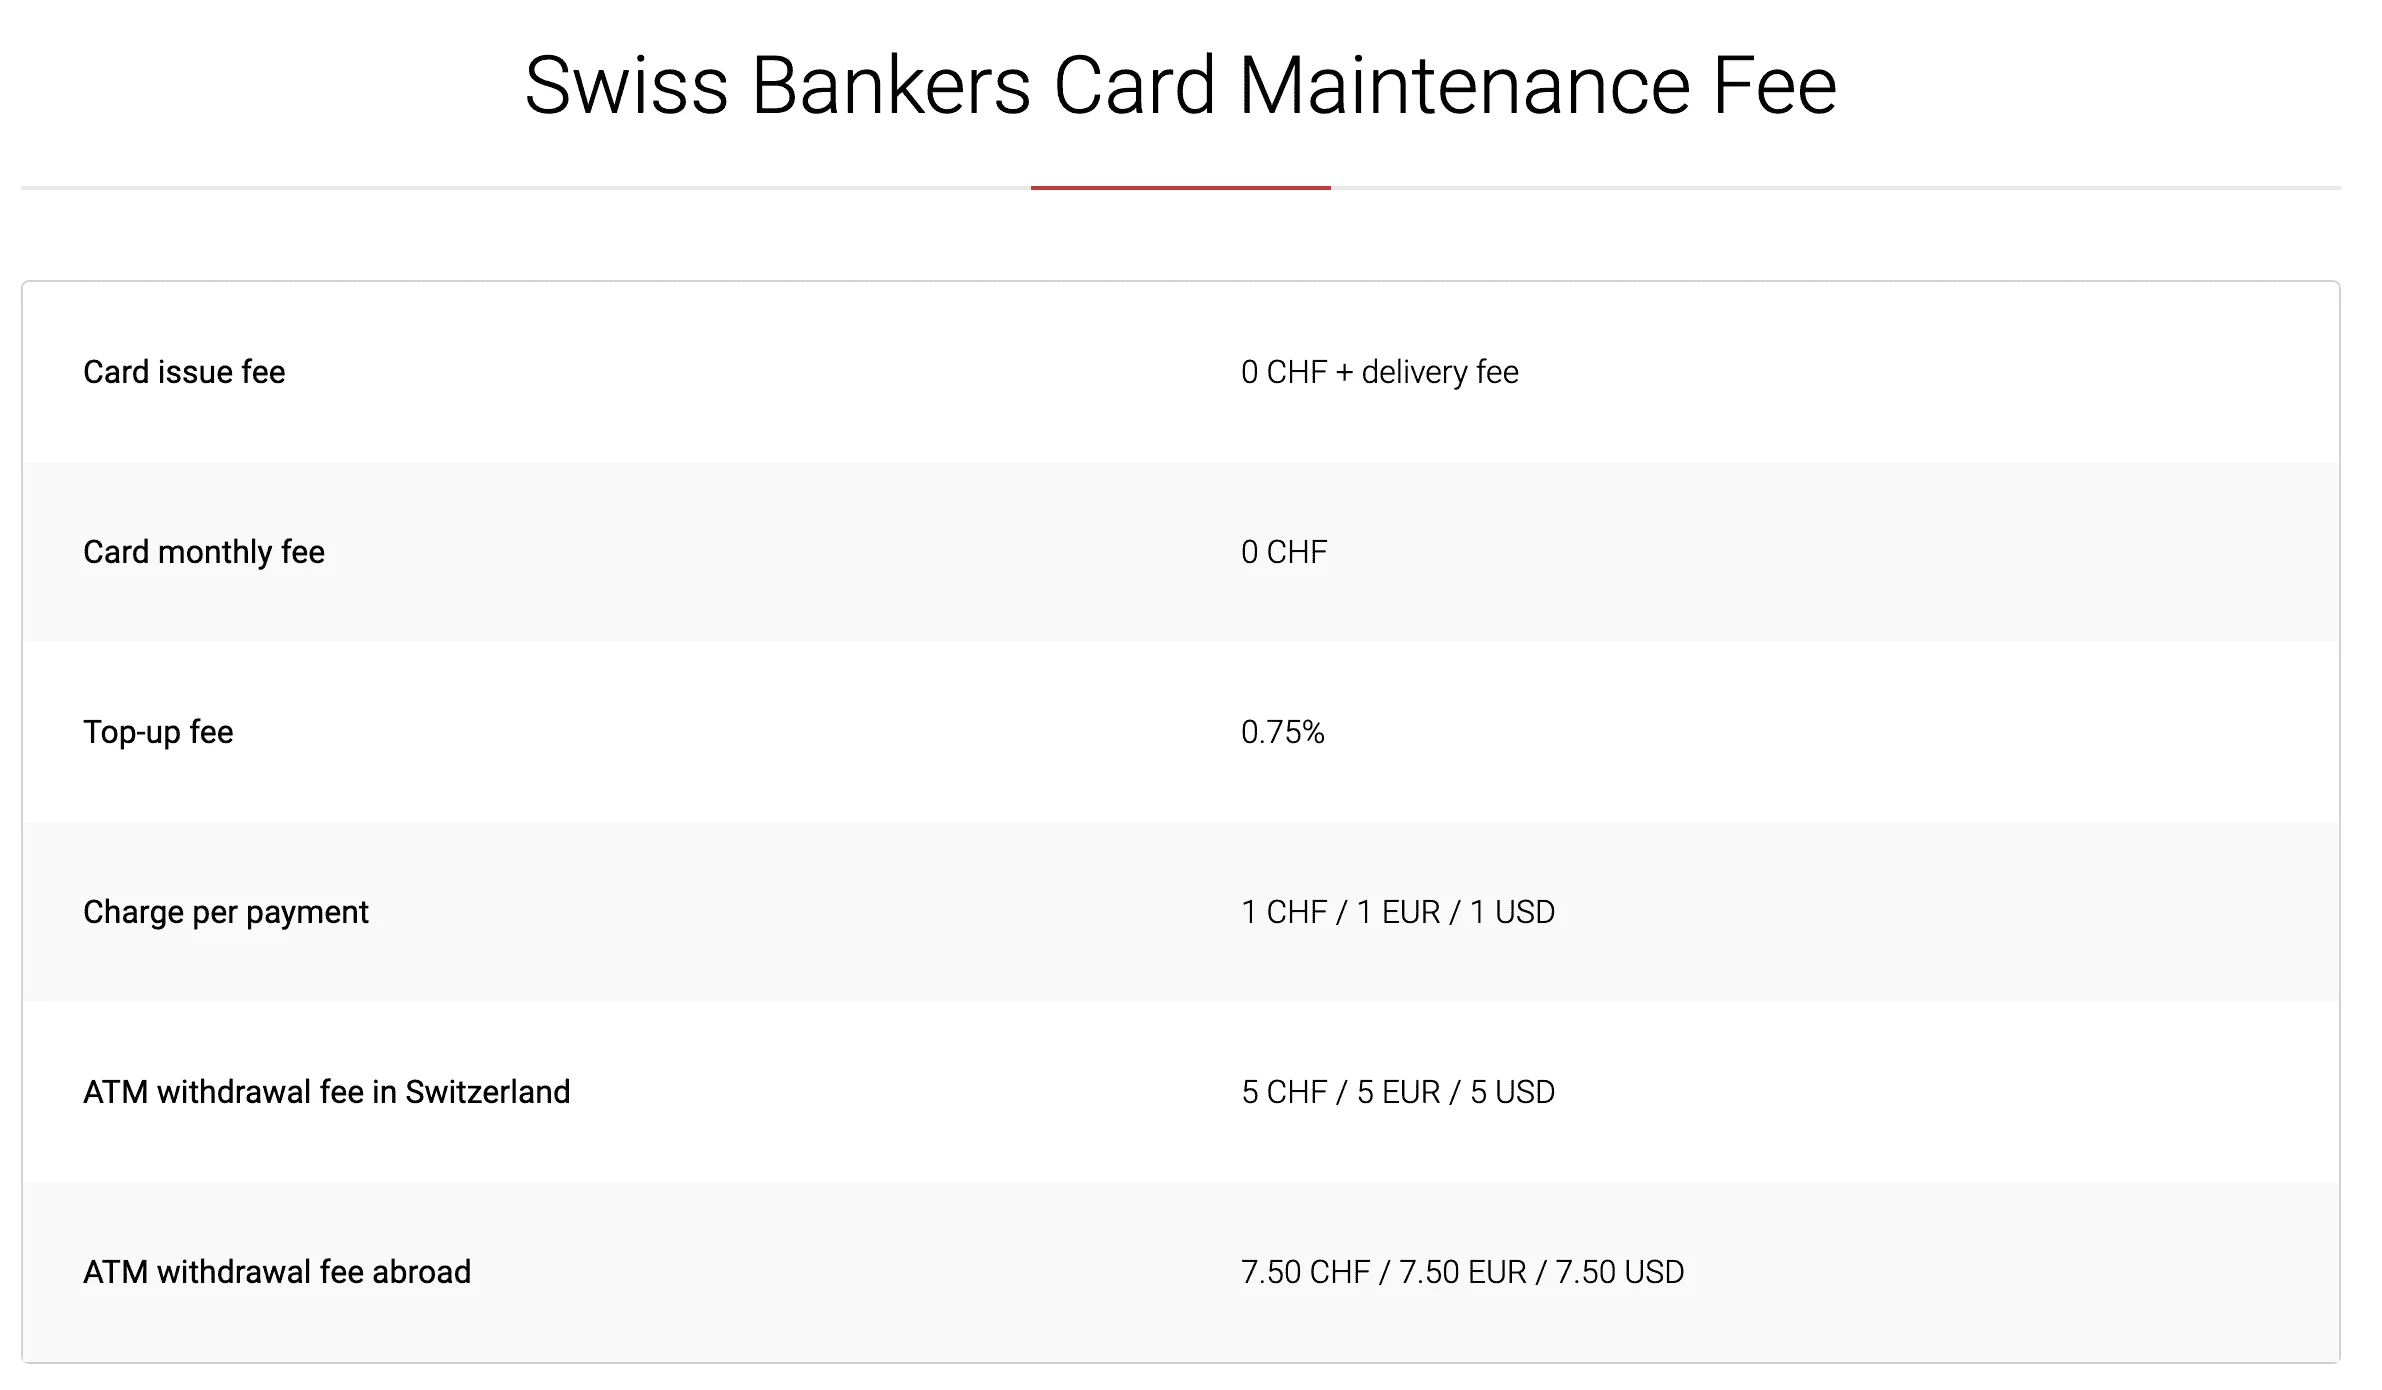Click the word Swiss in the title
Viewport: 2382px width, 1390px height.
[x=627, y=85]
